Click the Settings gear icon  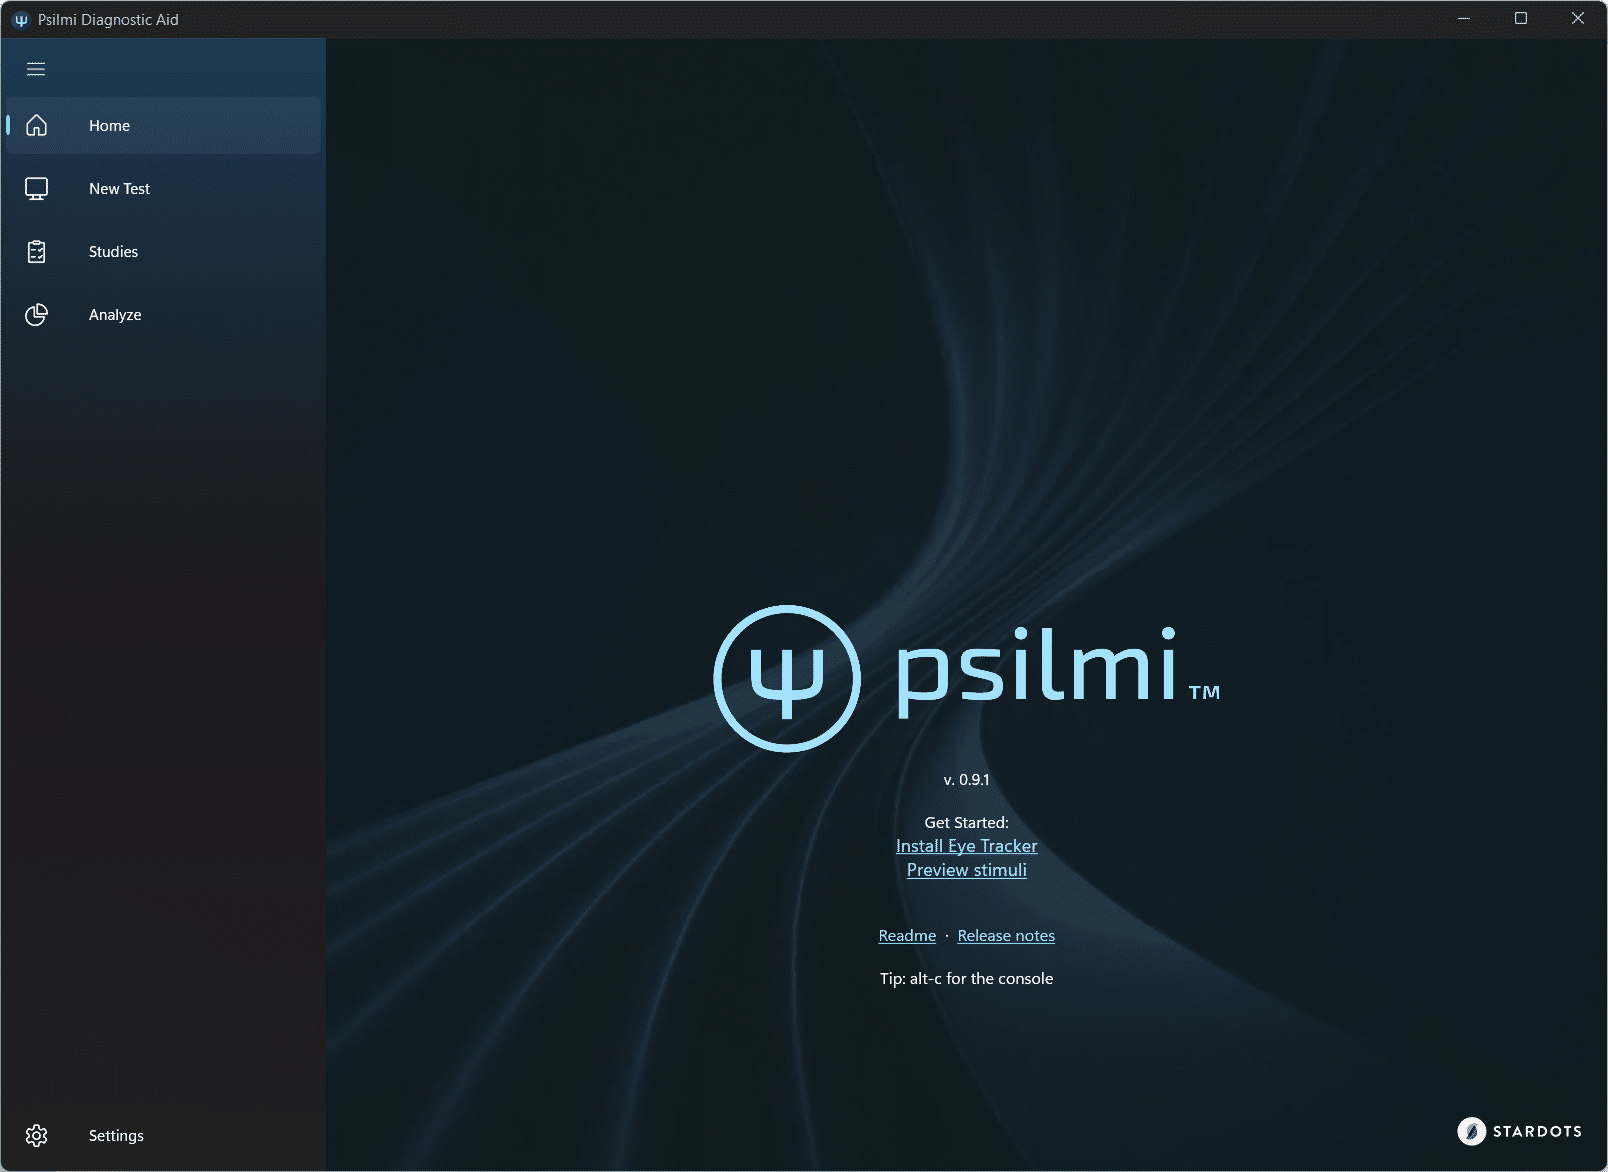pos(37,1136)
